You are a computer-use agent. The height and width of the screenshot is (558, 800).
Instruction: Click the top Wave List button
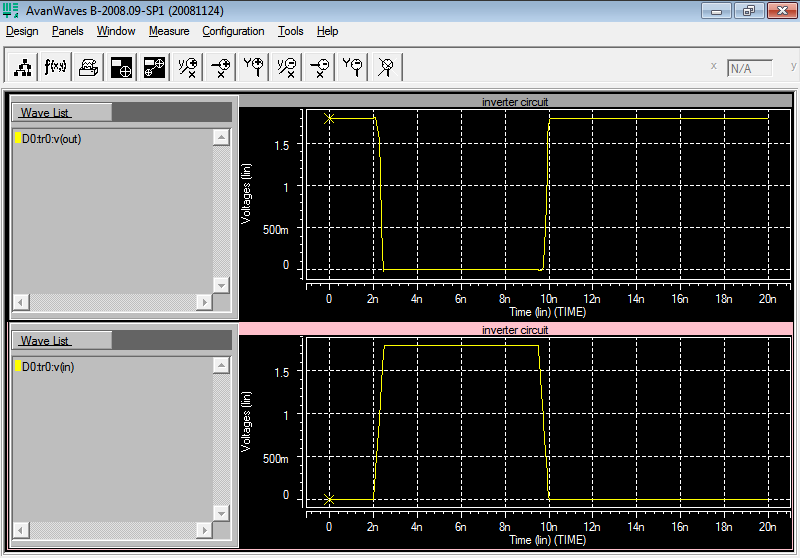click(62, 113)
